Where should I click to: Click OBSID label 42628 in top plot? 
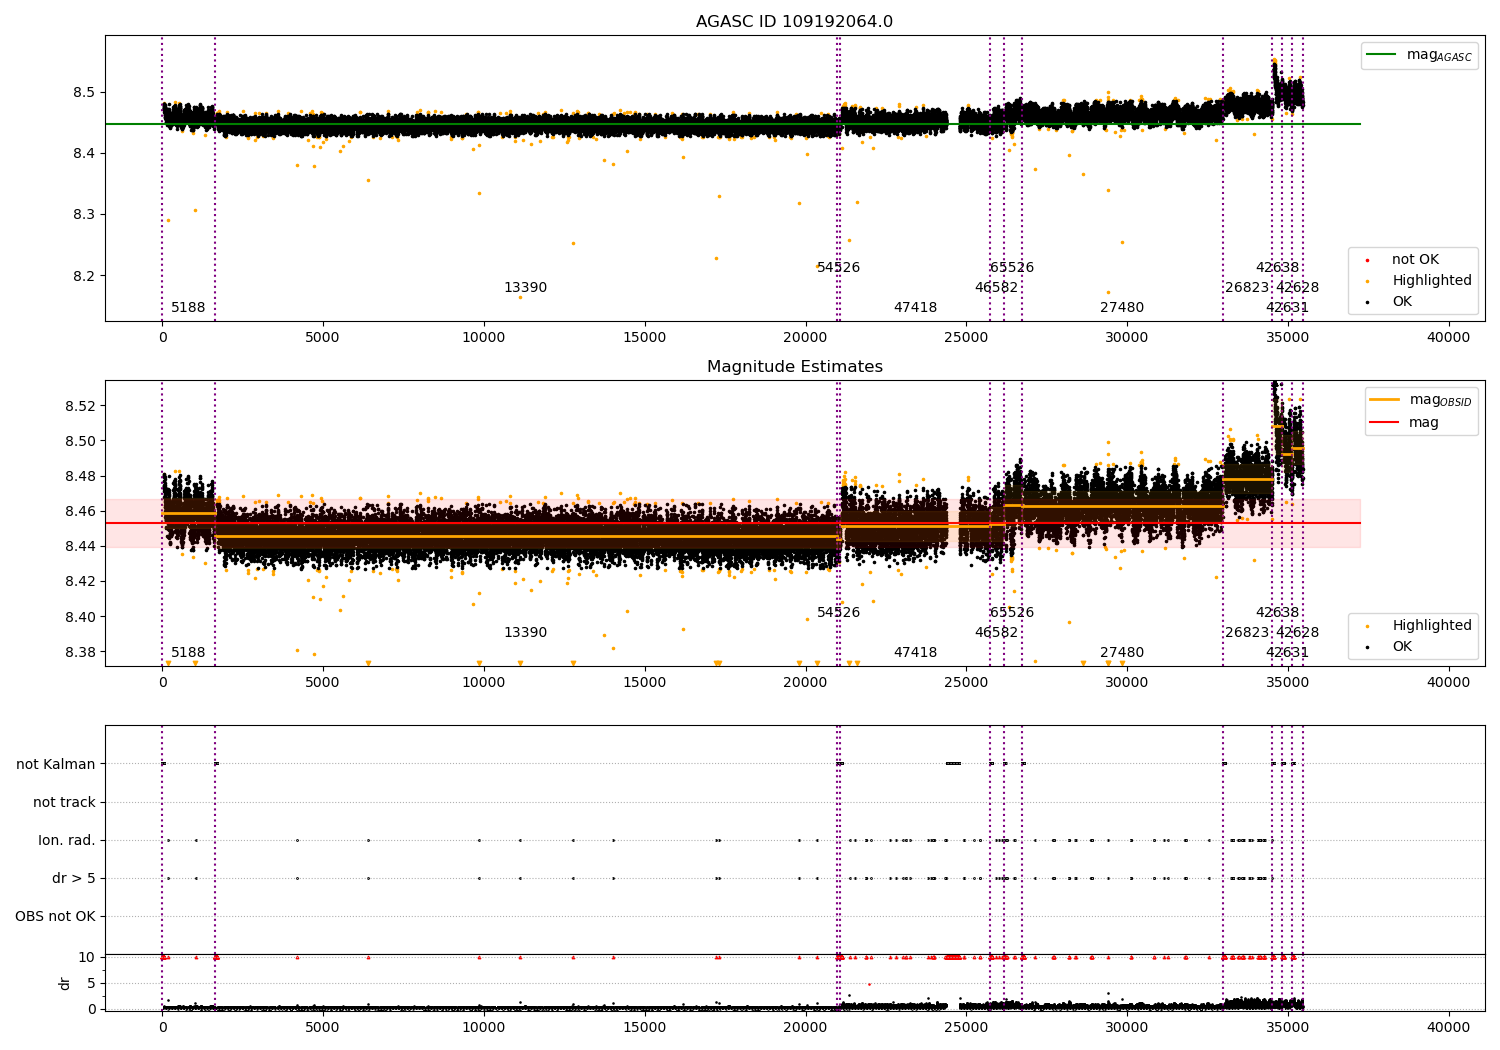tap(1297, 288)
